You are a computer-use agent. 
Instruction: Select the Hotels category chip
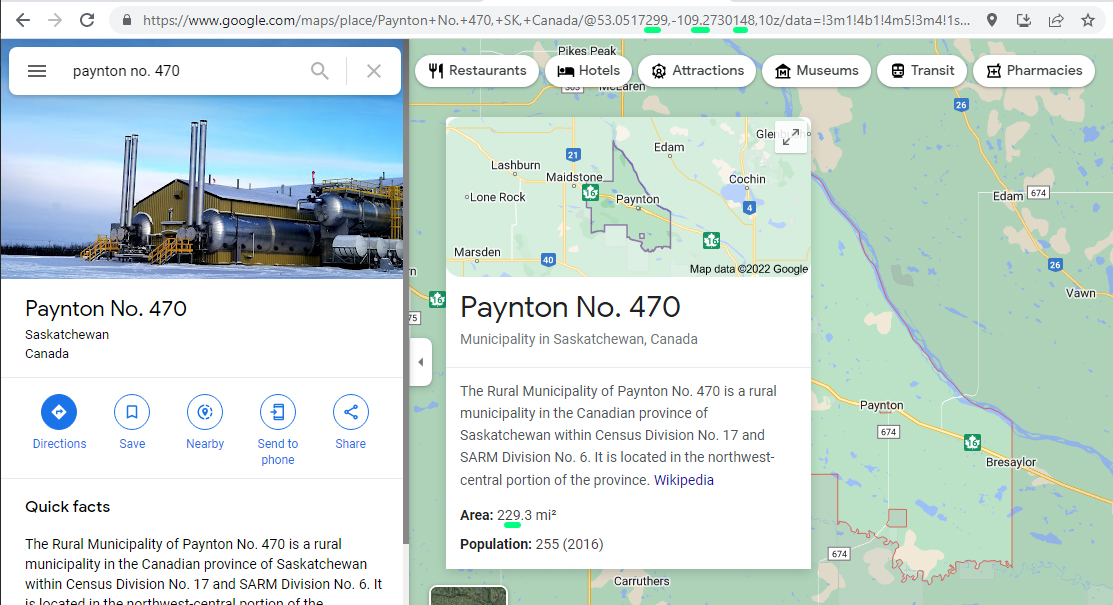588,71
